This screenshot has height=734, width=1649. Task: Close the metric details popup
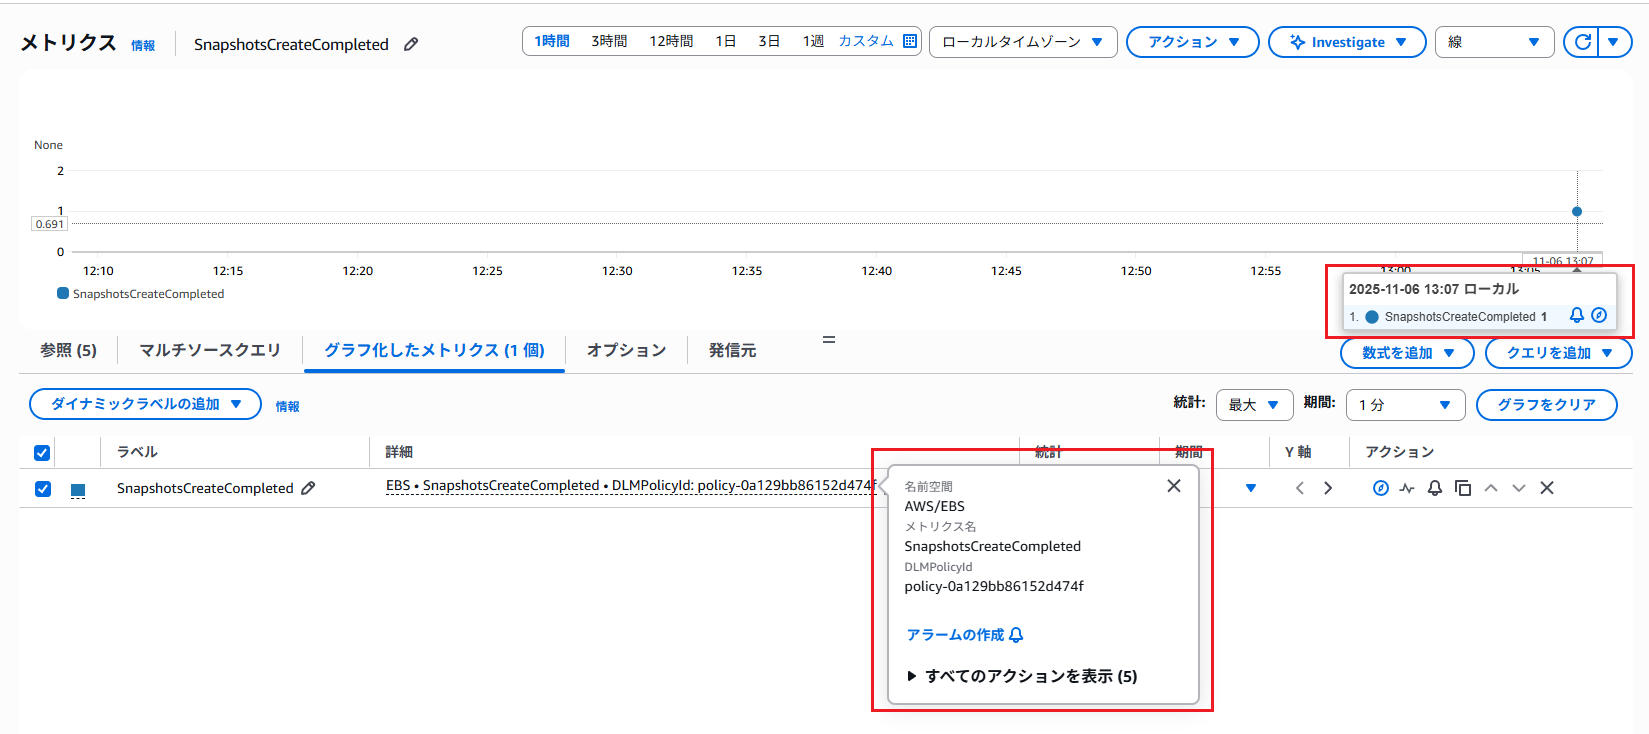[x=1173, y=486]
